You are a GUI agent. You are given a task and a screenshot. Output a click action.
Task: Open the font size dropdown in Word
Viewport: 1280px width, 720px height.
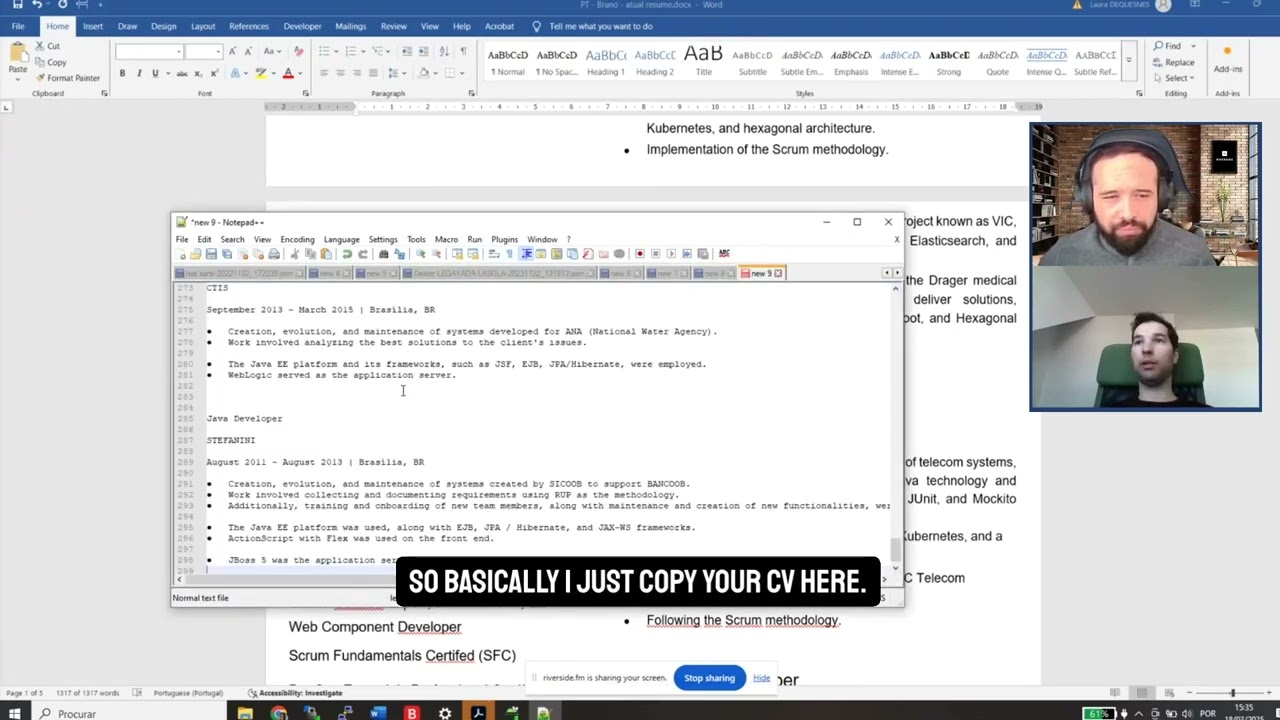(x=217, y=51)
